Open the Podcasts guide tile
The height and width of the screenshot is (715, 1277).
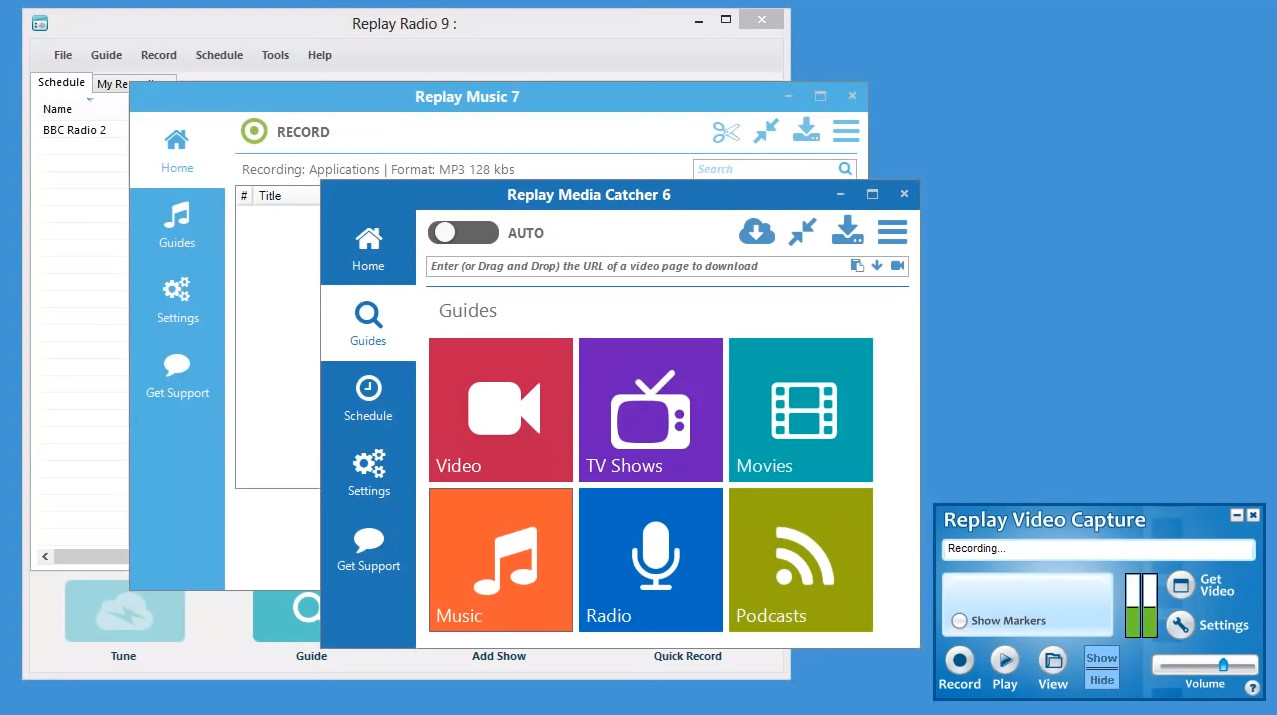(801, 560)
